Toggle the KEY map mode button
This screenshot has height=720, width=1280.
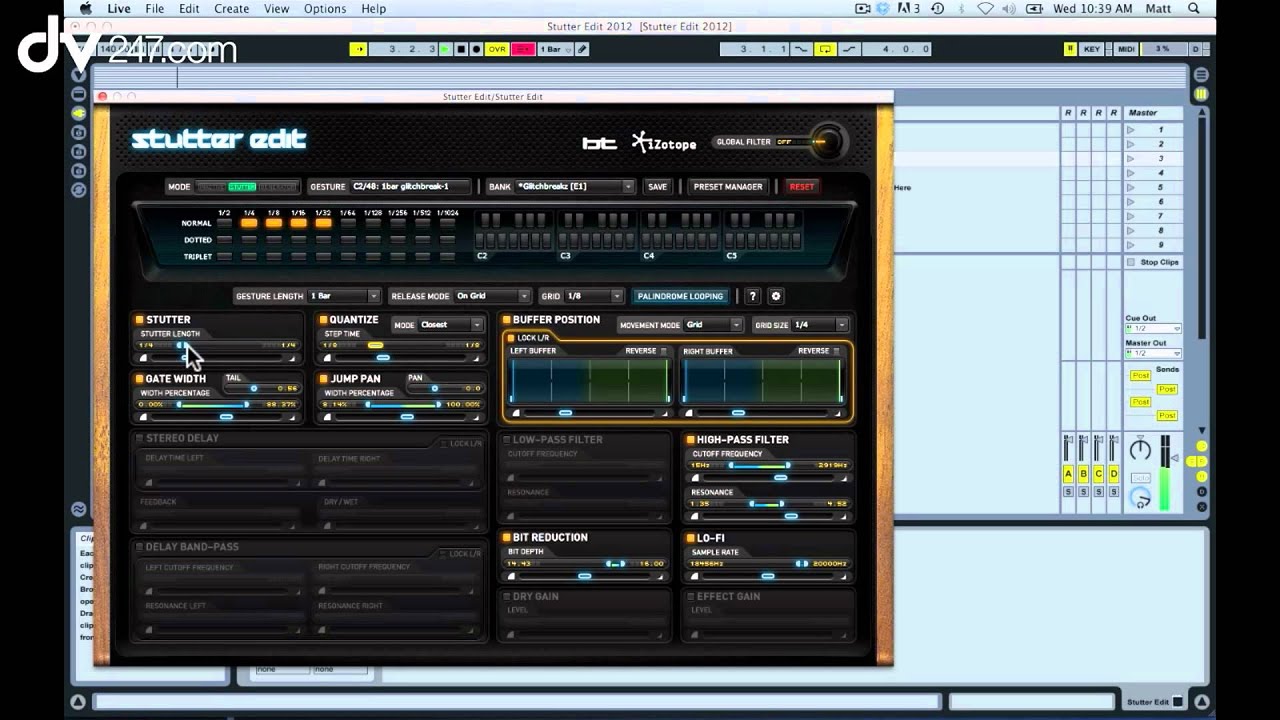point(1091,49)
